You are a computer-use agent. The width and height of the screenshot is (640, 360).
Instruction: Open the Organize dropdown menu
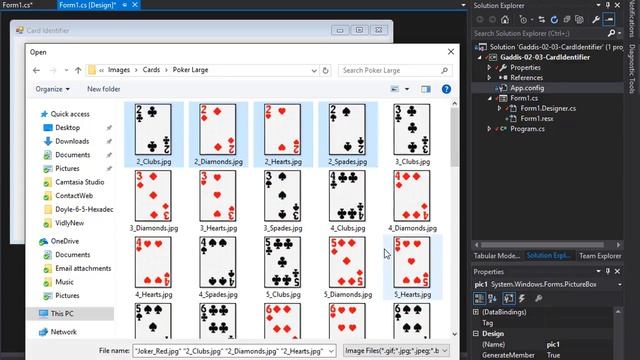(x=52, y=89)
